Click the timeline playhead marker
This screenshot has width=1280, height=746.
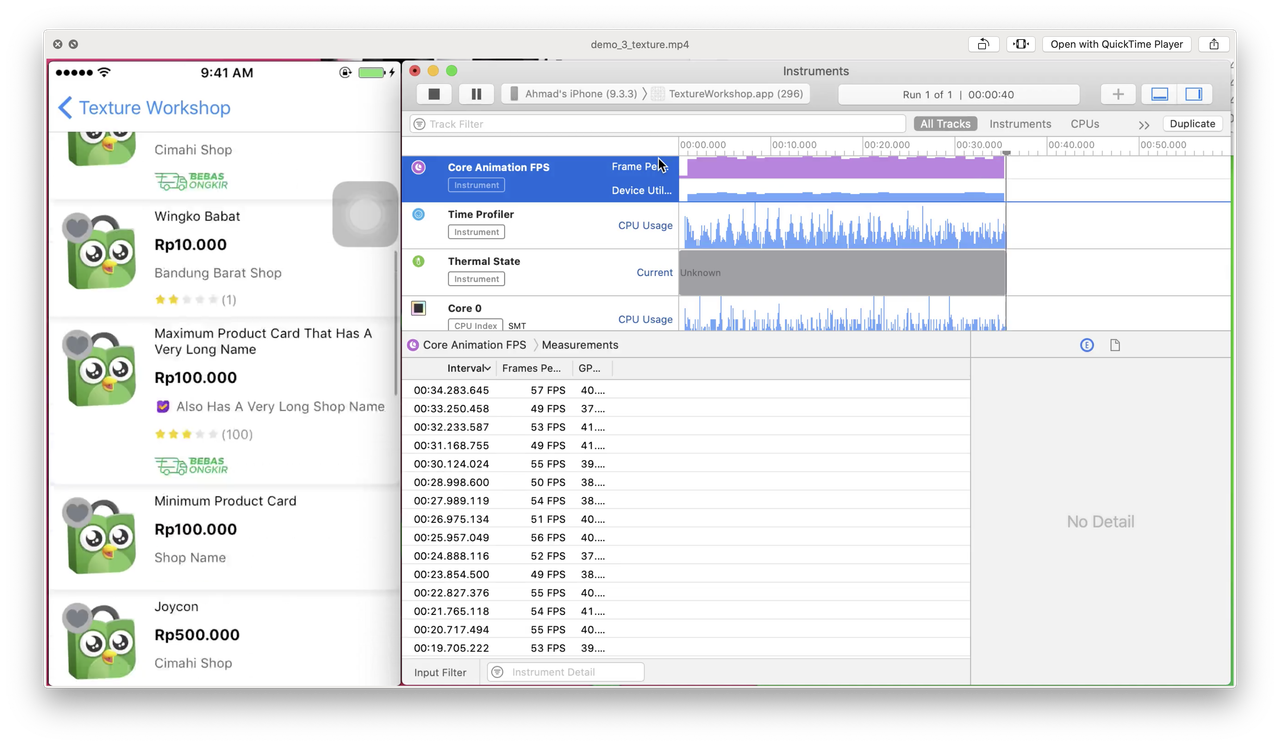pos(1006,153)
